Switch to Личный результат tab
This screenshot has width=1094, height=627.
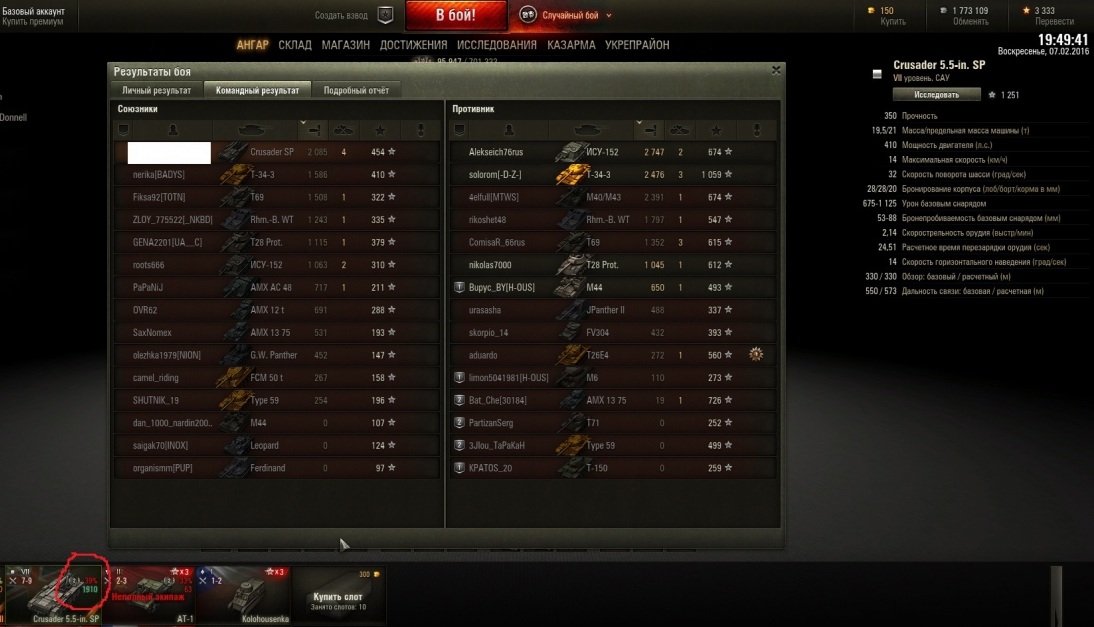[156, 90]
